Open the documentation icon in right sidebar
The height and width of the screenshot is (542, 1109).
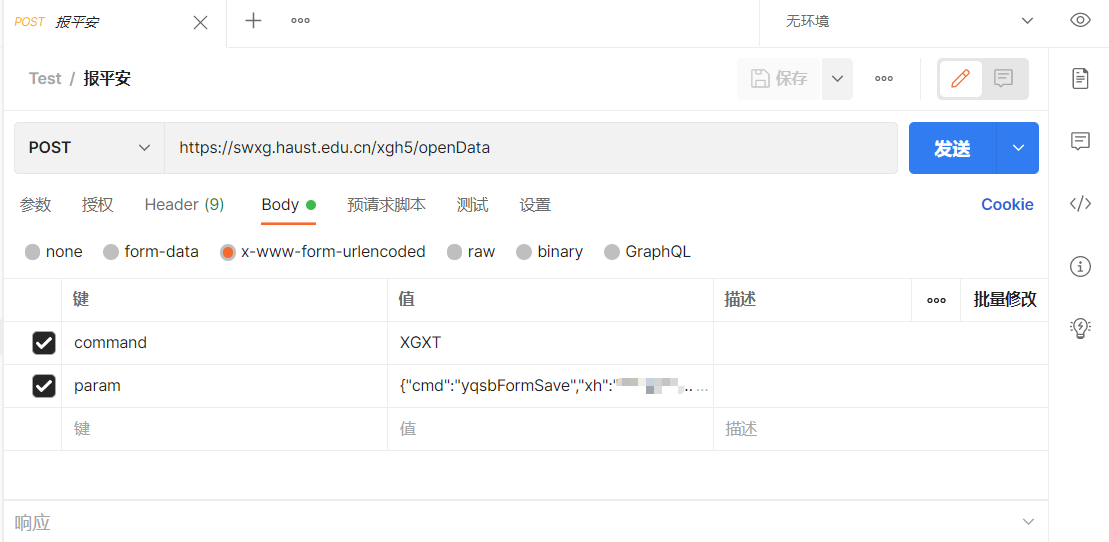click(1080, 78)
